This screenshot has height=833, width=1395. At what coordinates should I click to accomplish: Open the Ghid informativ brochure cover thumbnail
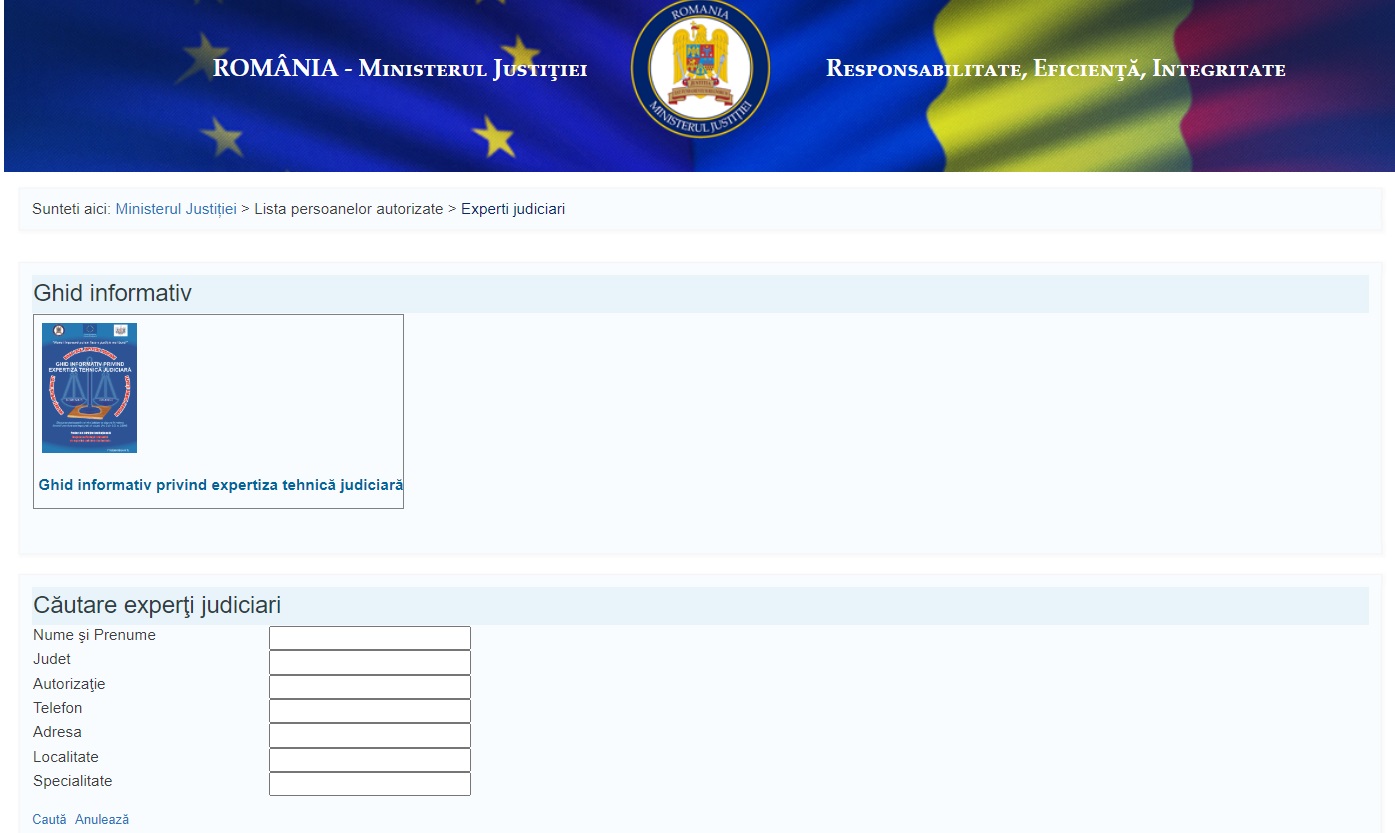click(89, 388)
